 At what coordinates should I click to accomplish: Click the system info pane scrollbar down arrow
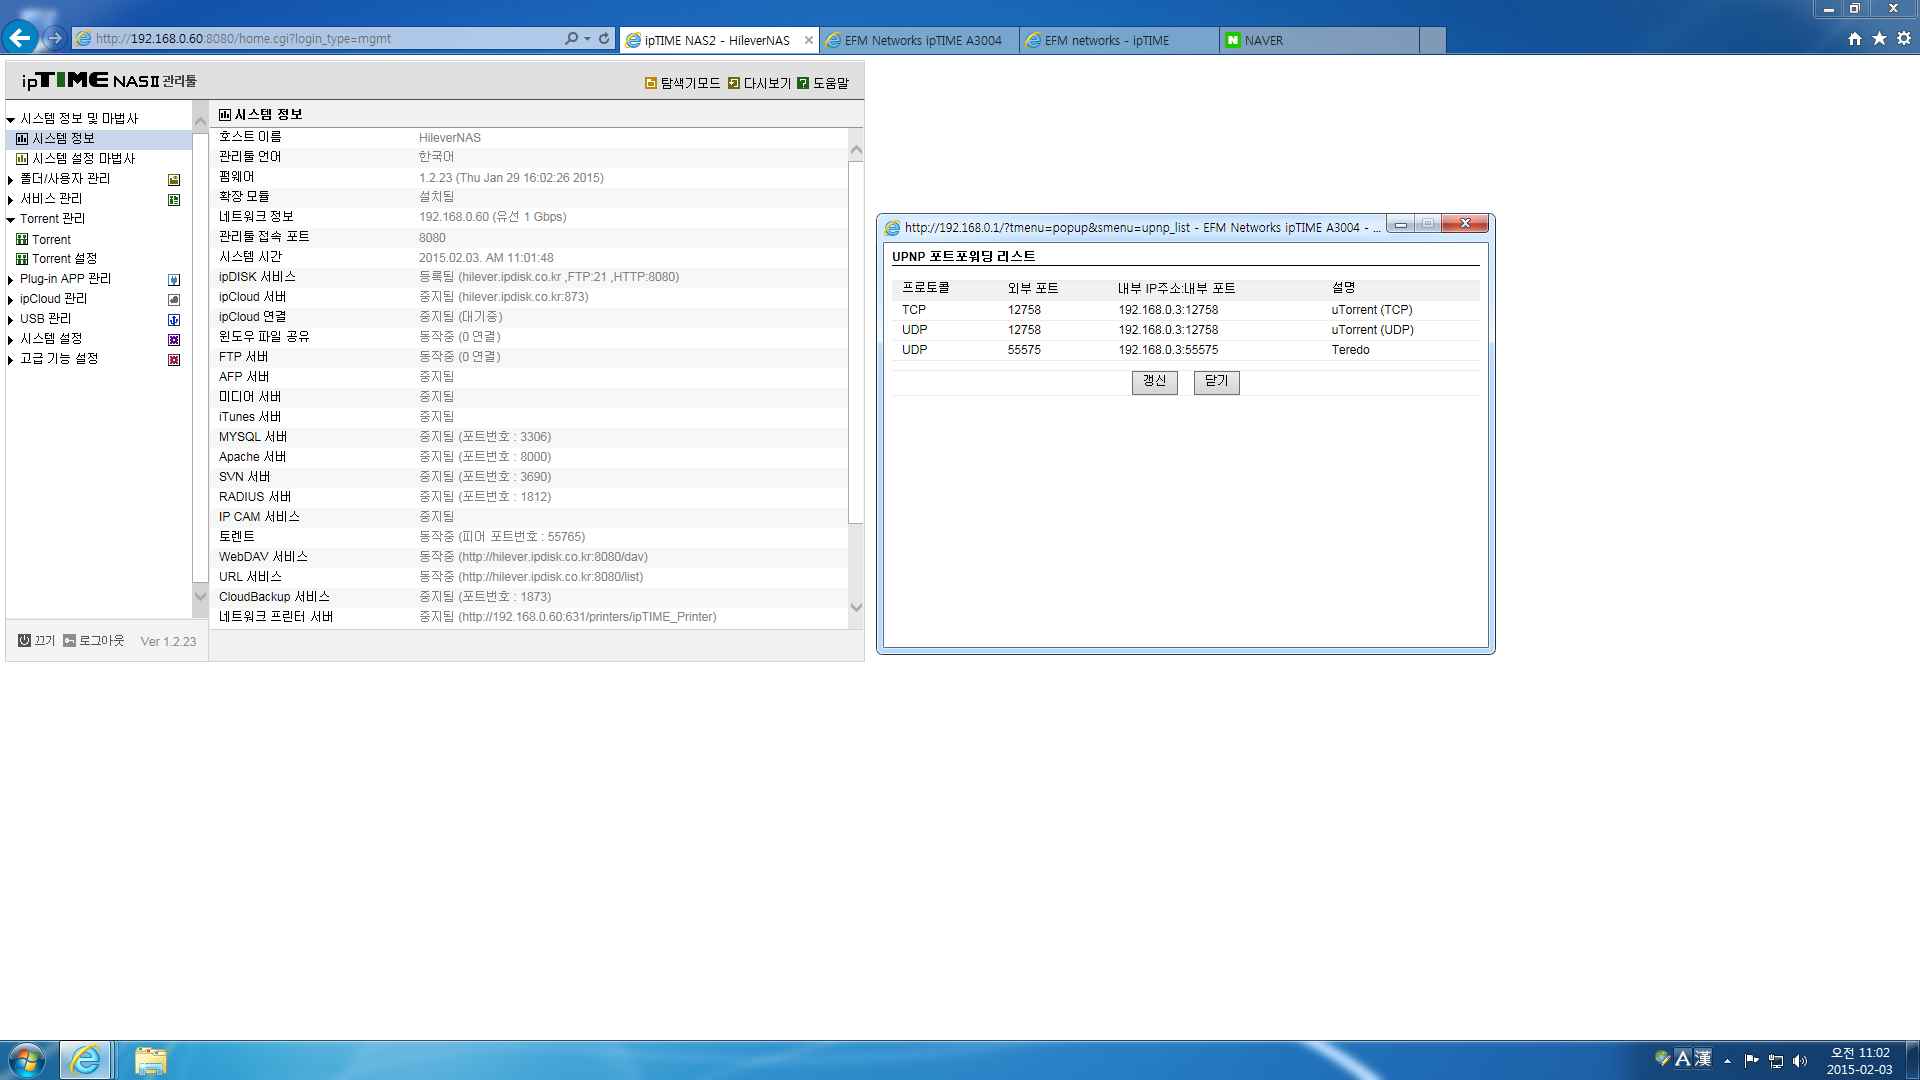pos(856,607)
